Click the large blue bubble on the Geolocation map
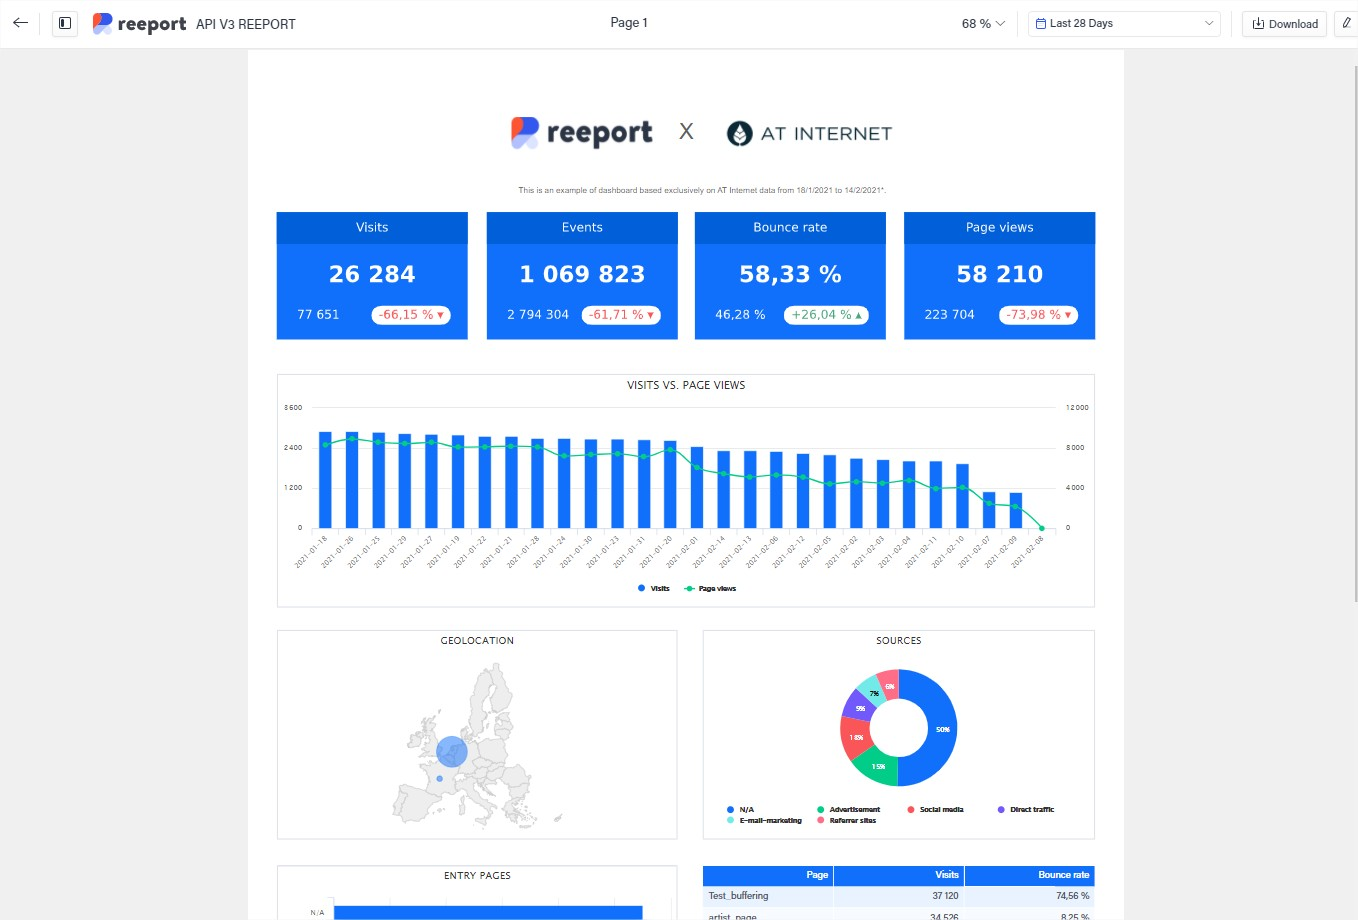This screenshot has height=920, width=1358. pyautogui.click(x=452, y=751)
